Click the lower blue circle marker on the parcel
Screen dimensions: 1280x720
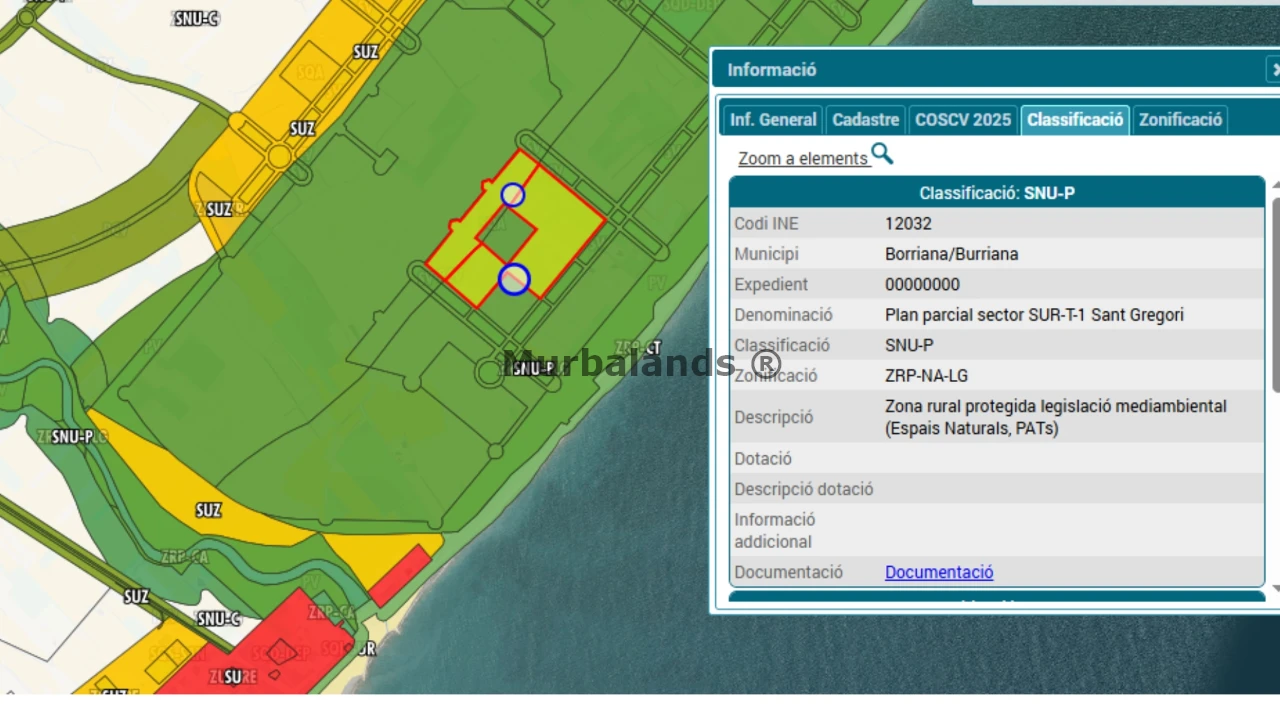(x=514, y=279)
